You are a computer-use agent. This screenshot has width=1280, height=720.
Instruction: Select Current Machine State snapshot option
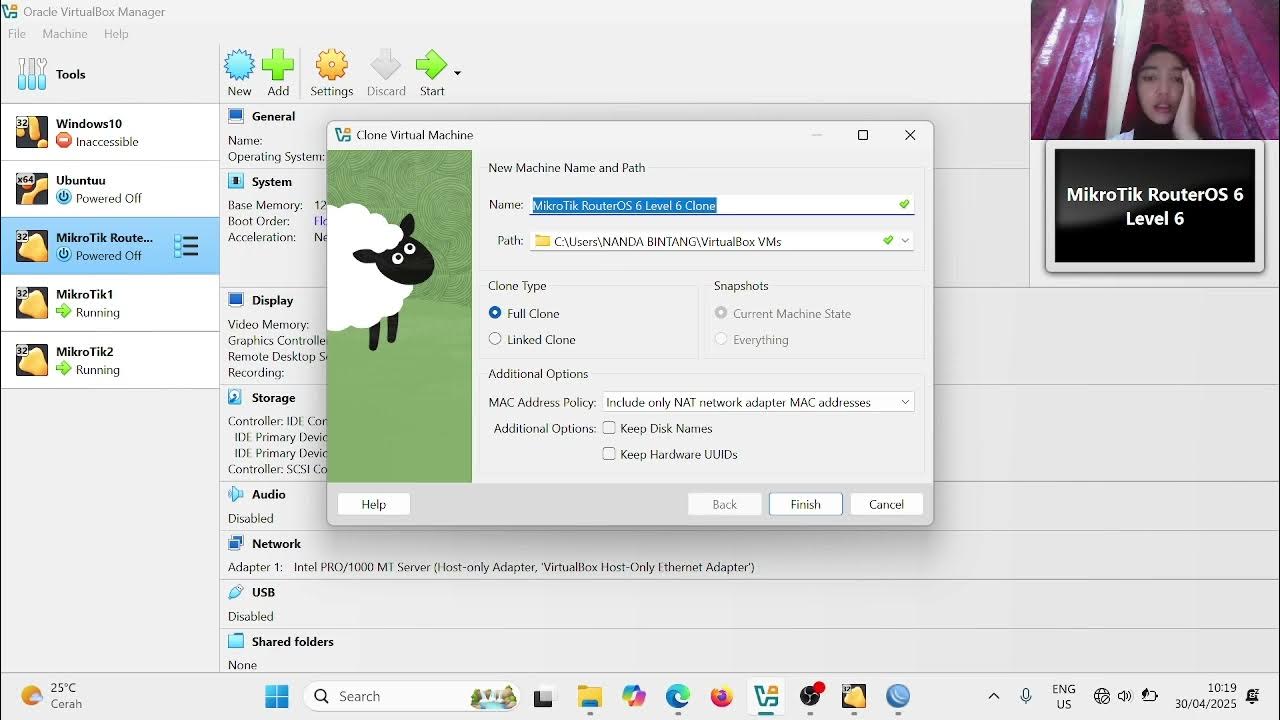[721, 313]
